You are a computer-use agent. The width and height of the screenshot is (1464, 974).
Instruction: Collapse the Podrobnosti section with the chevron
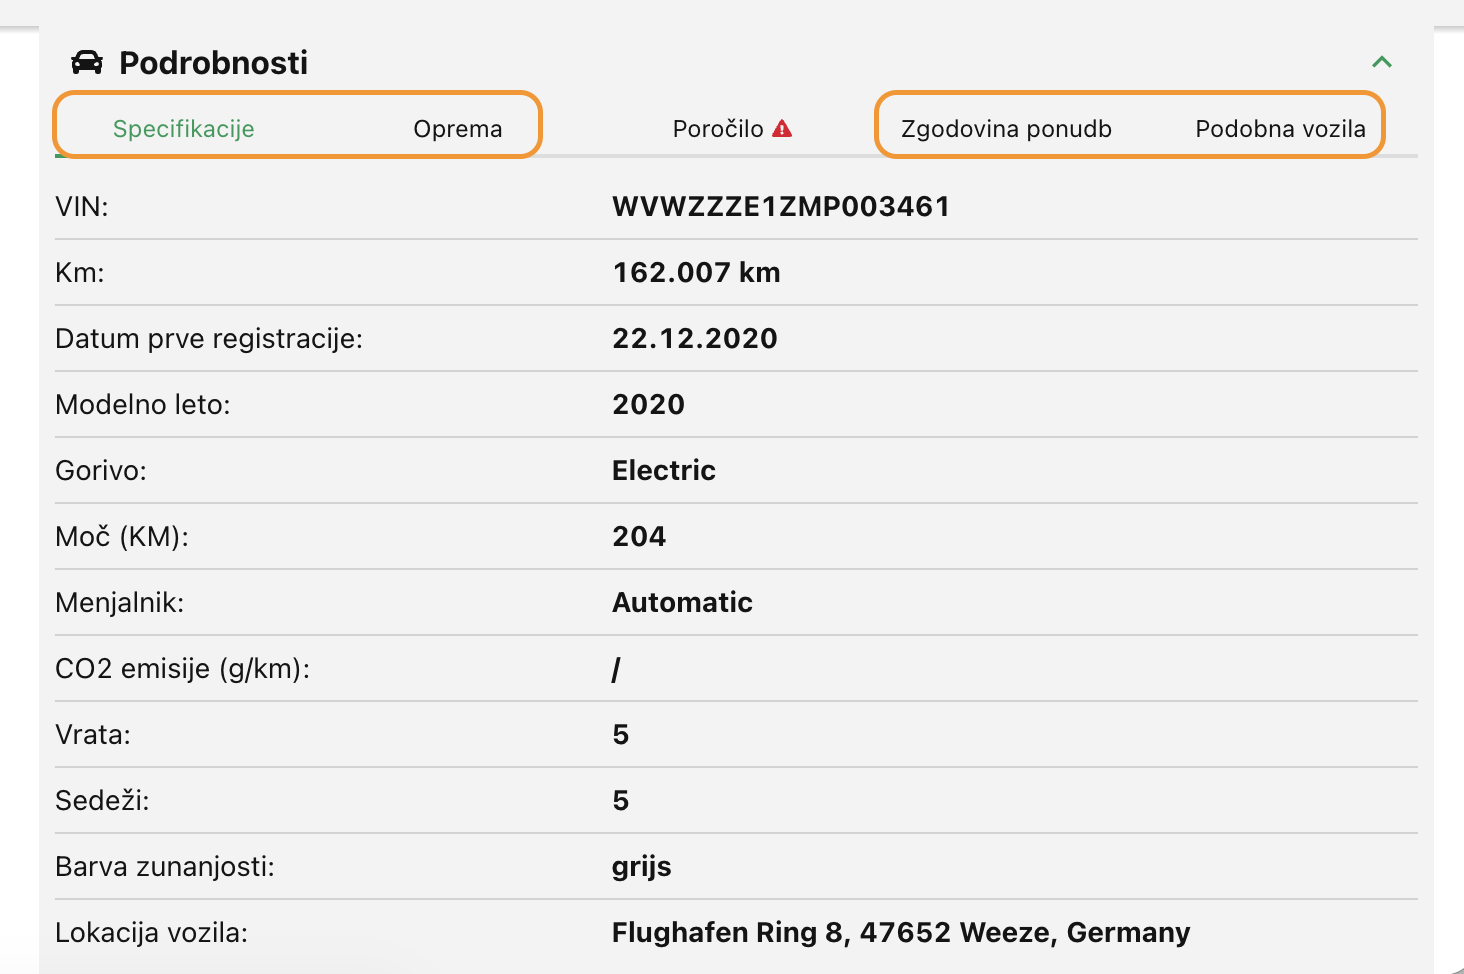click(1382, 62)
